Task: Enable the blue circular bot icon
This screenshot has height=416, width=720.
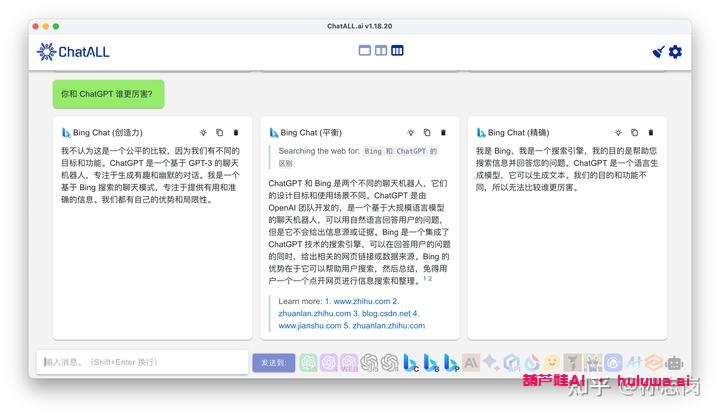Action: [x=613, y=363]
